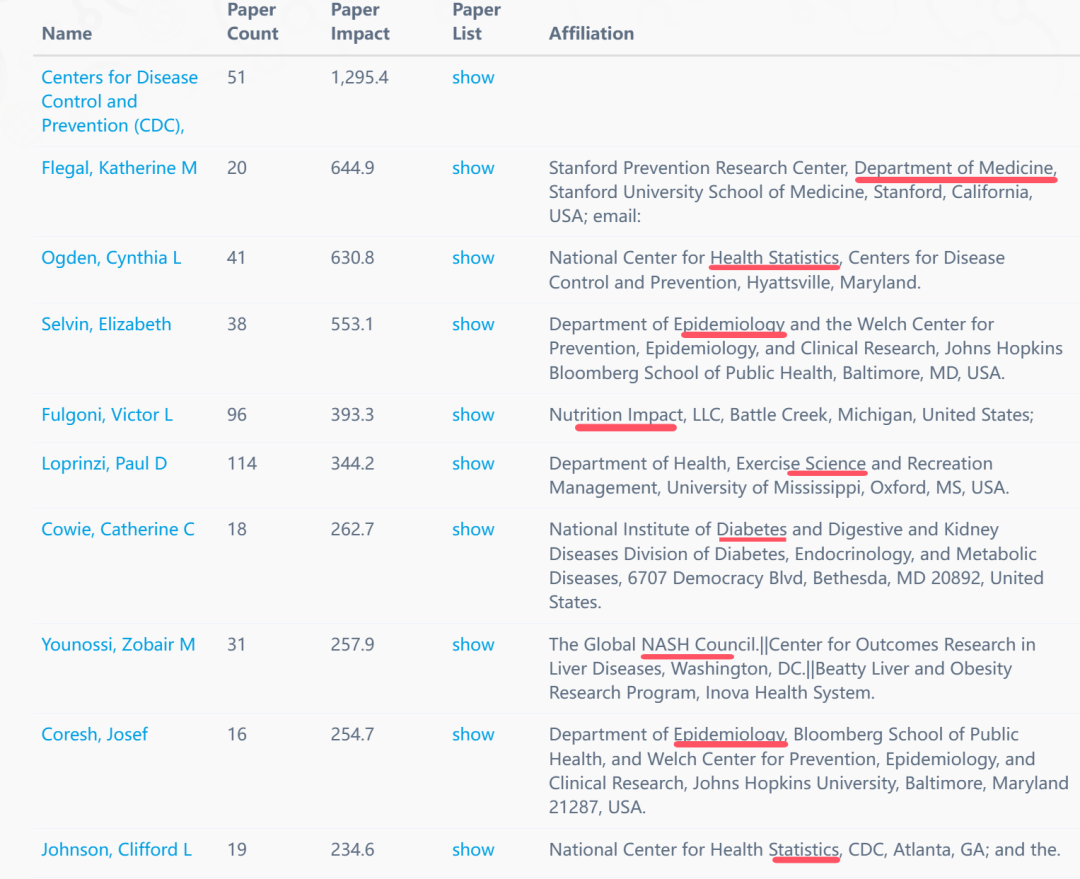Image resolution: width=1080 pixels, height=879 pixels.
Task: Open Centers for Disease Control and Prevention link
Action: (x=119, y=101)
